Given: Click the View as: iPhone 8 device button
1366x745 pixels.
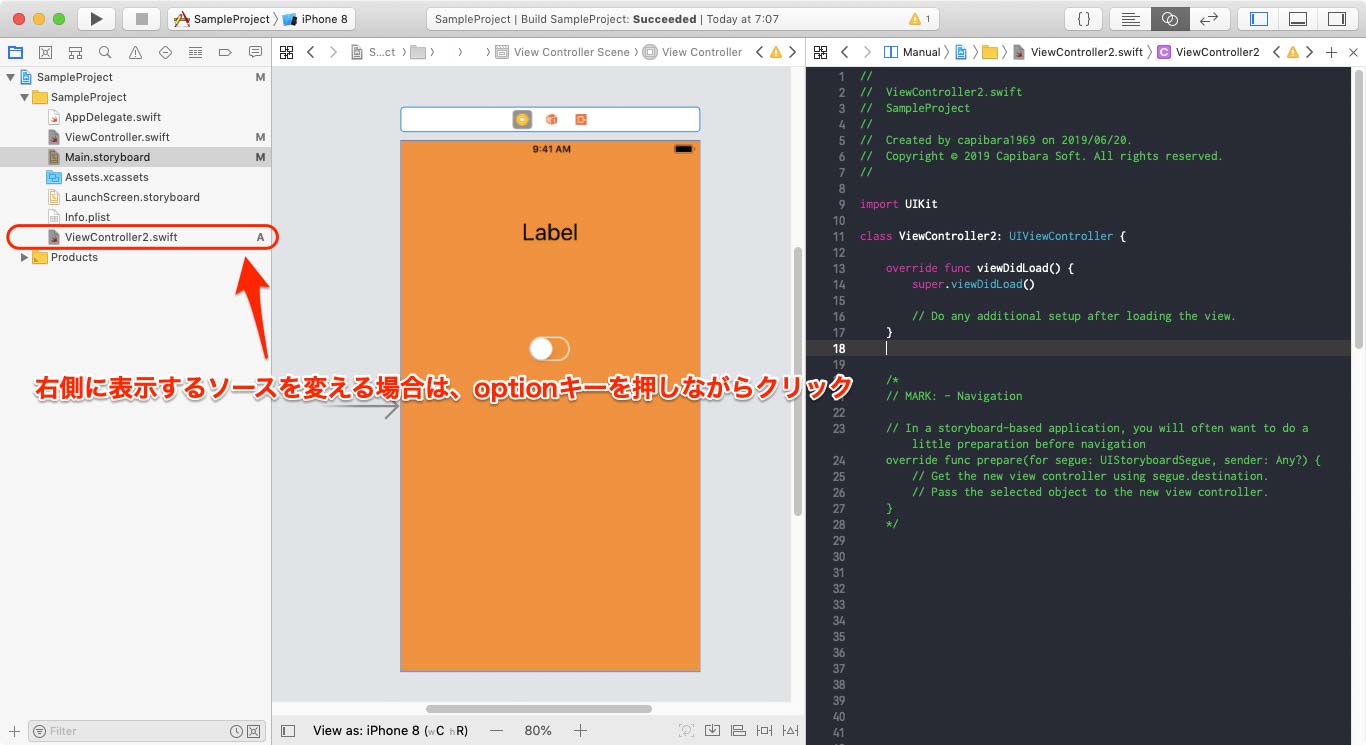Looking at the screenshot, I should pos(390,731).
